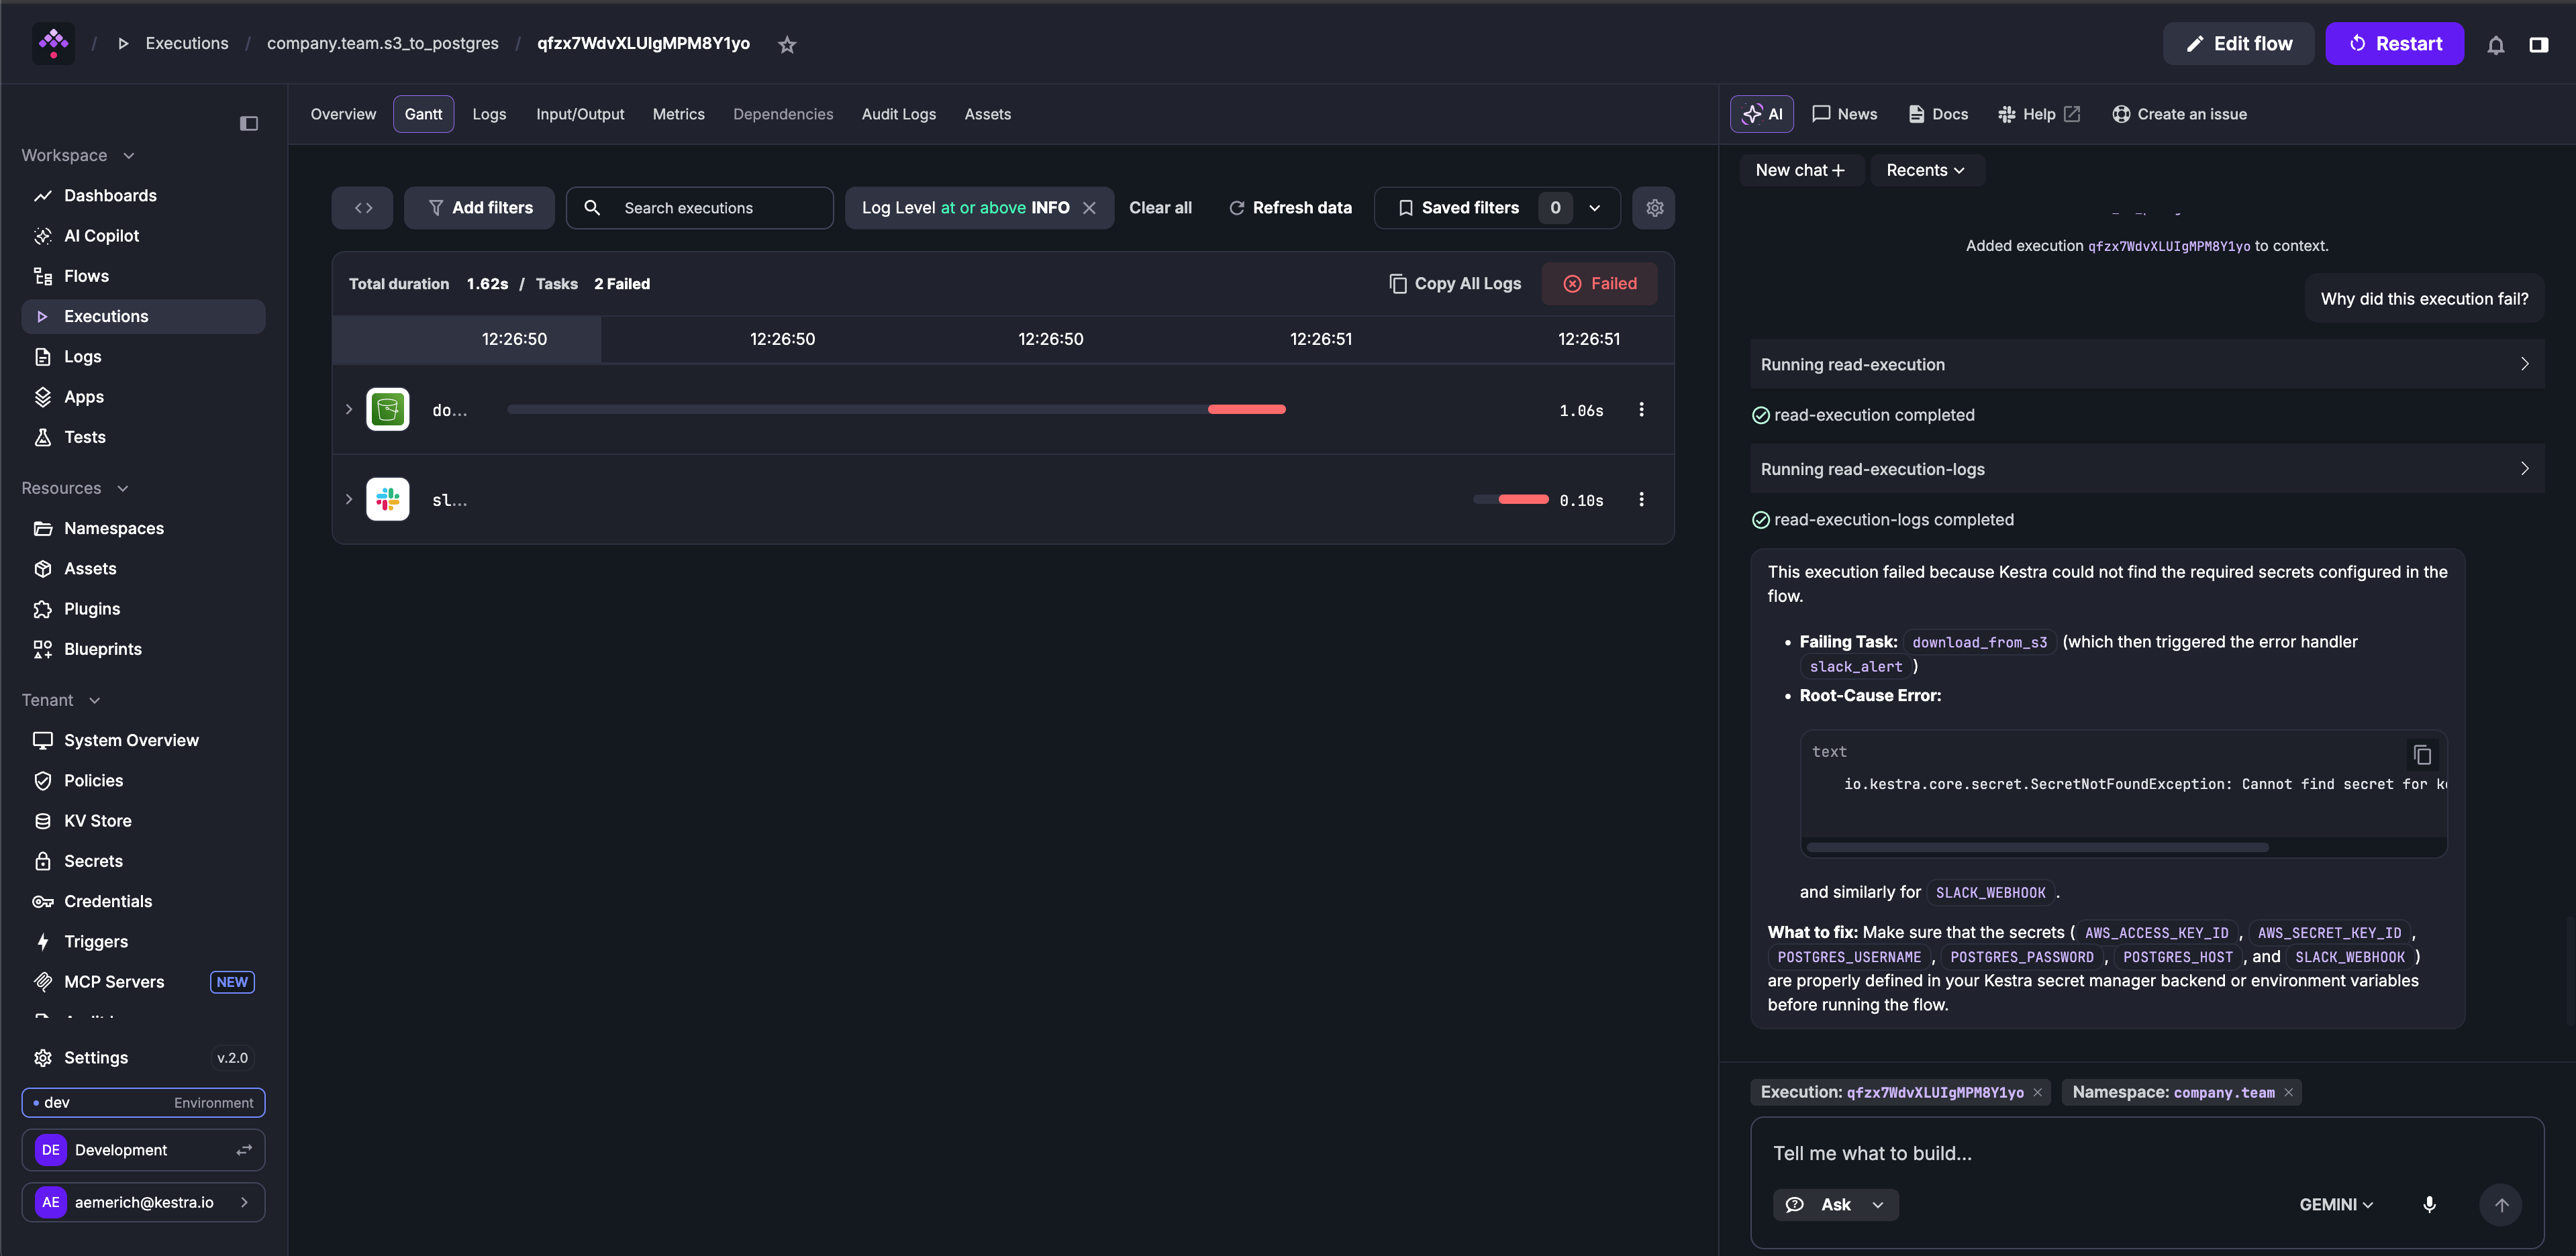Open Blueprints page
The height and width of the screenshot is (1256, 2576).
click(x=143, y=649)
